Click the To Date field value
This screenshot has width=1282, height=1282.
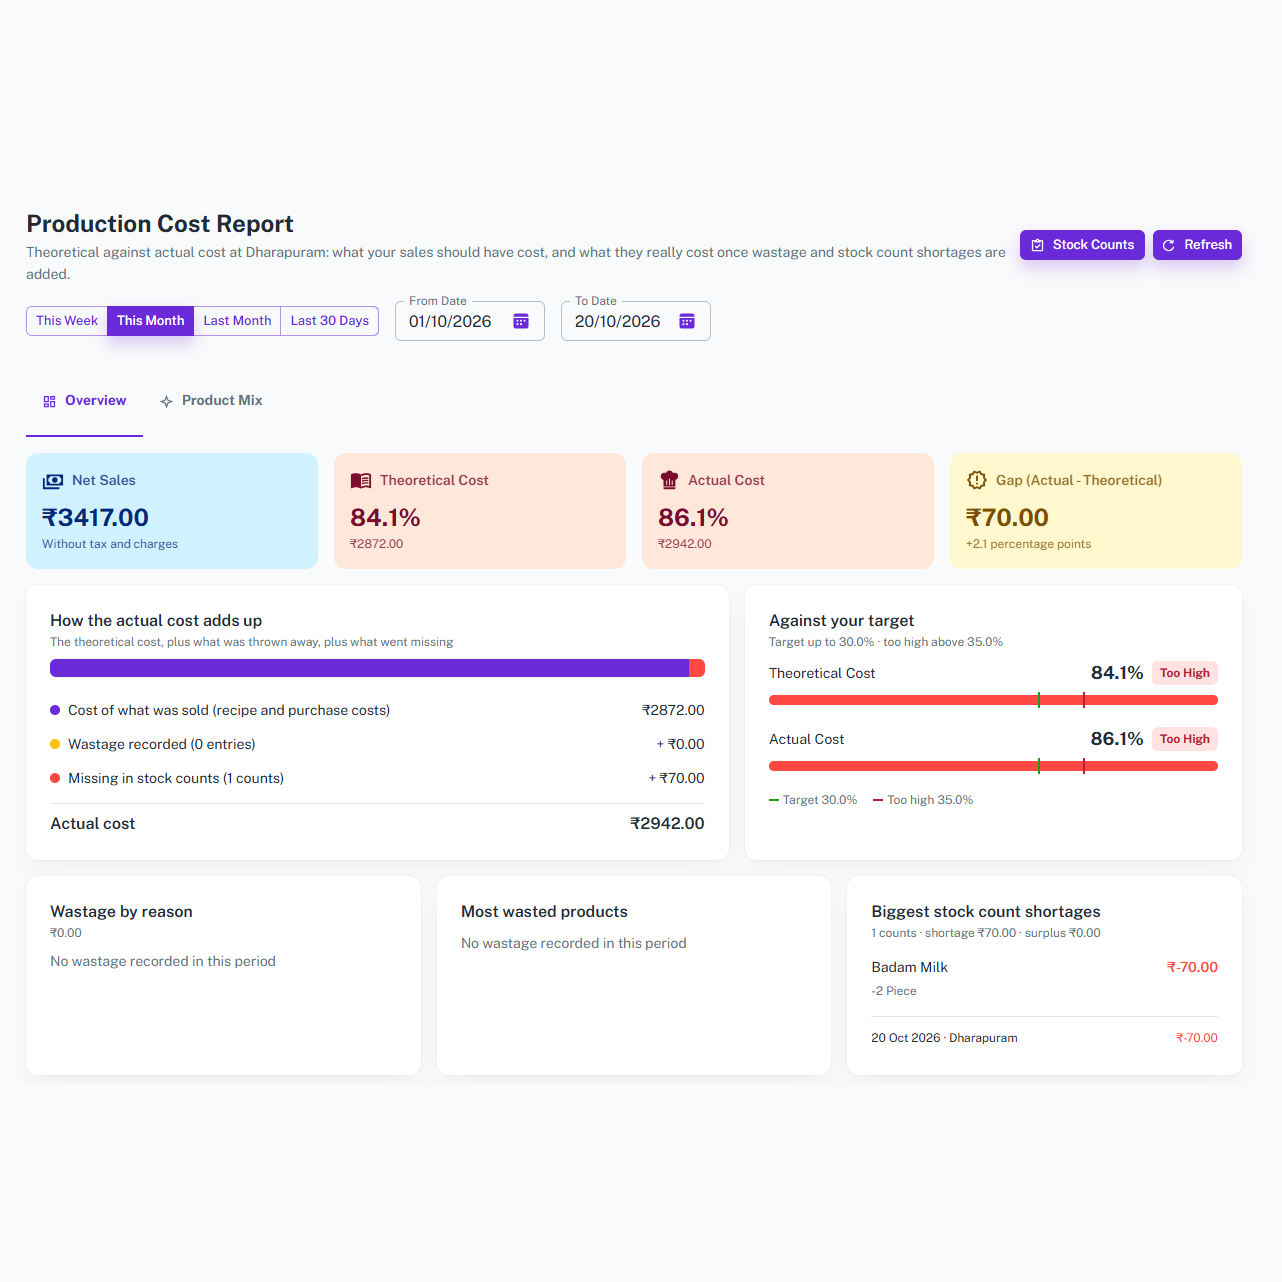(x=617, y=321)
